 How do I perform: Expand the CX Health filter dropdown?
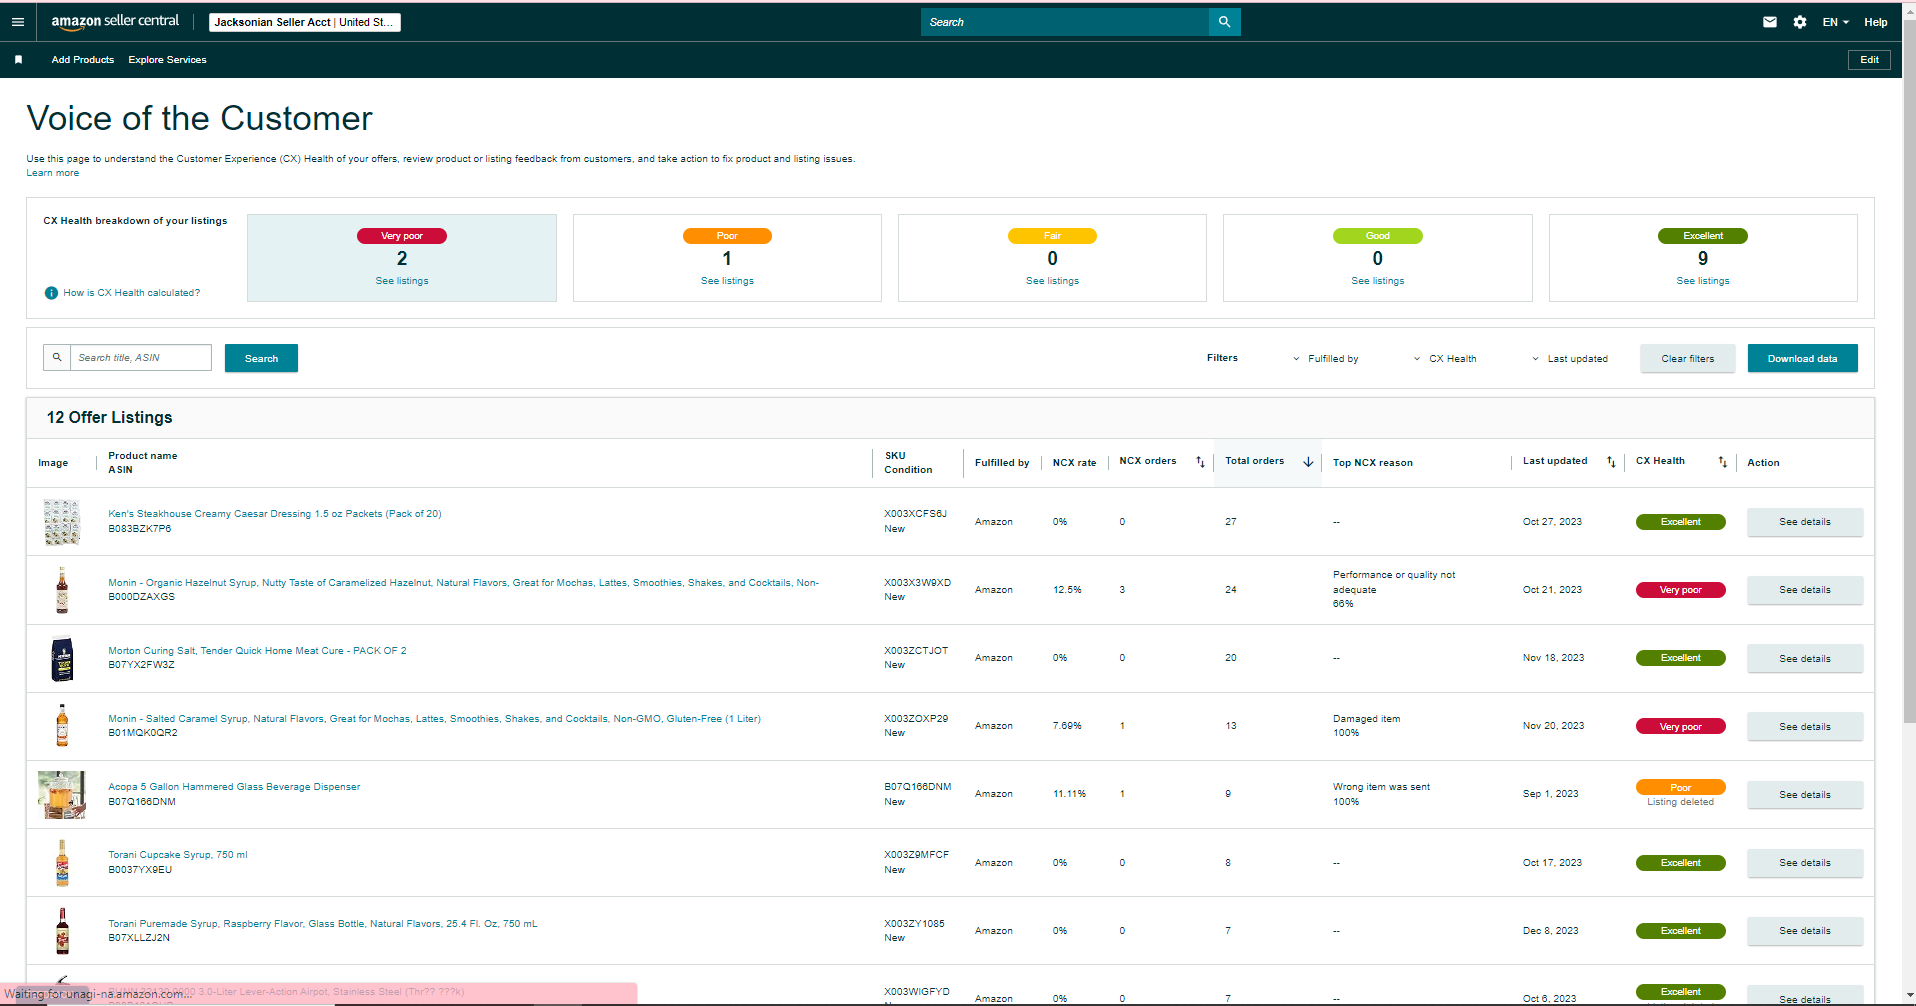[x=1445, y=359]
